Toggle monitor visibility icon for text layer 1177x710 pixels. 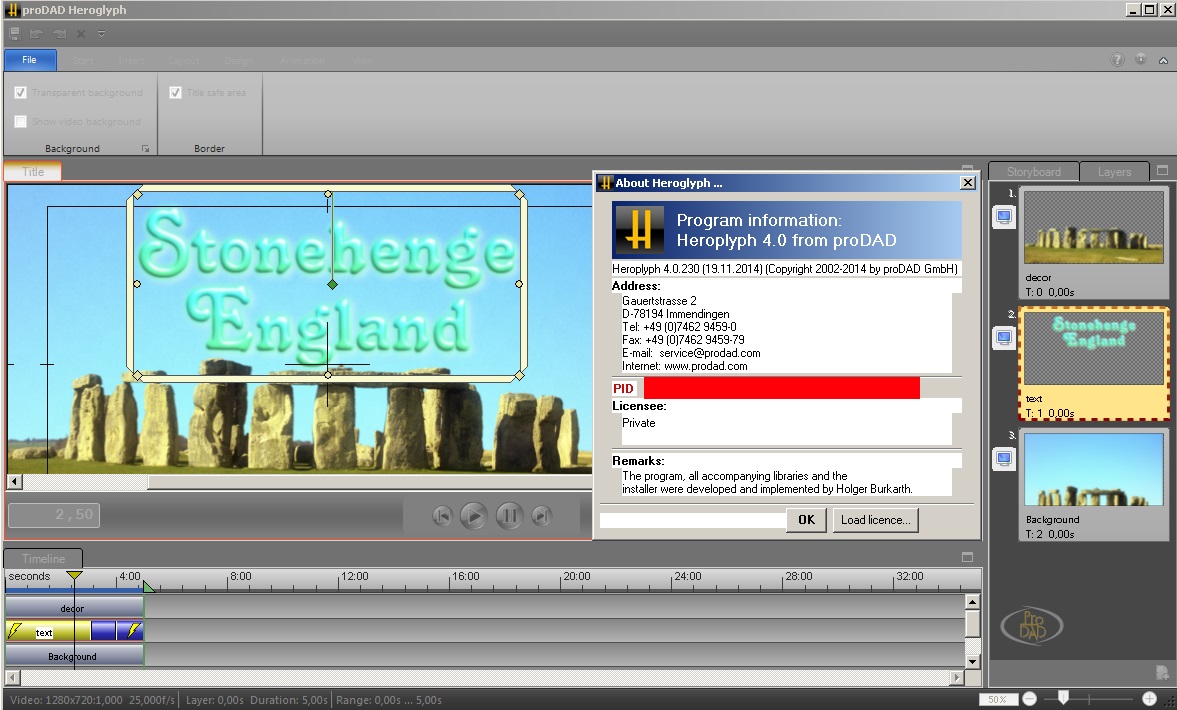pos(1004,338)
